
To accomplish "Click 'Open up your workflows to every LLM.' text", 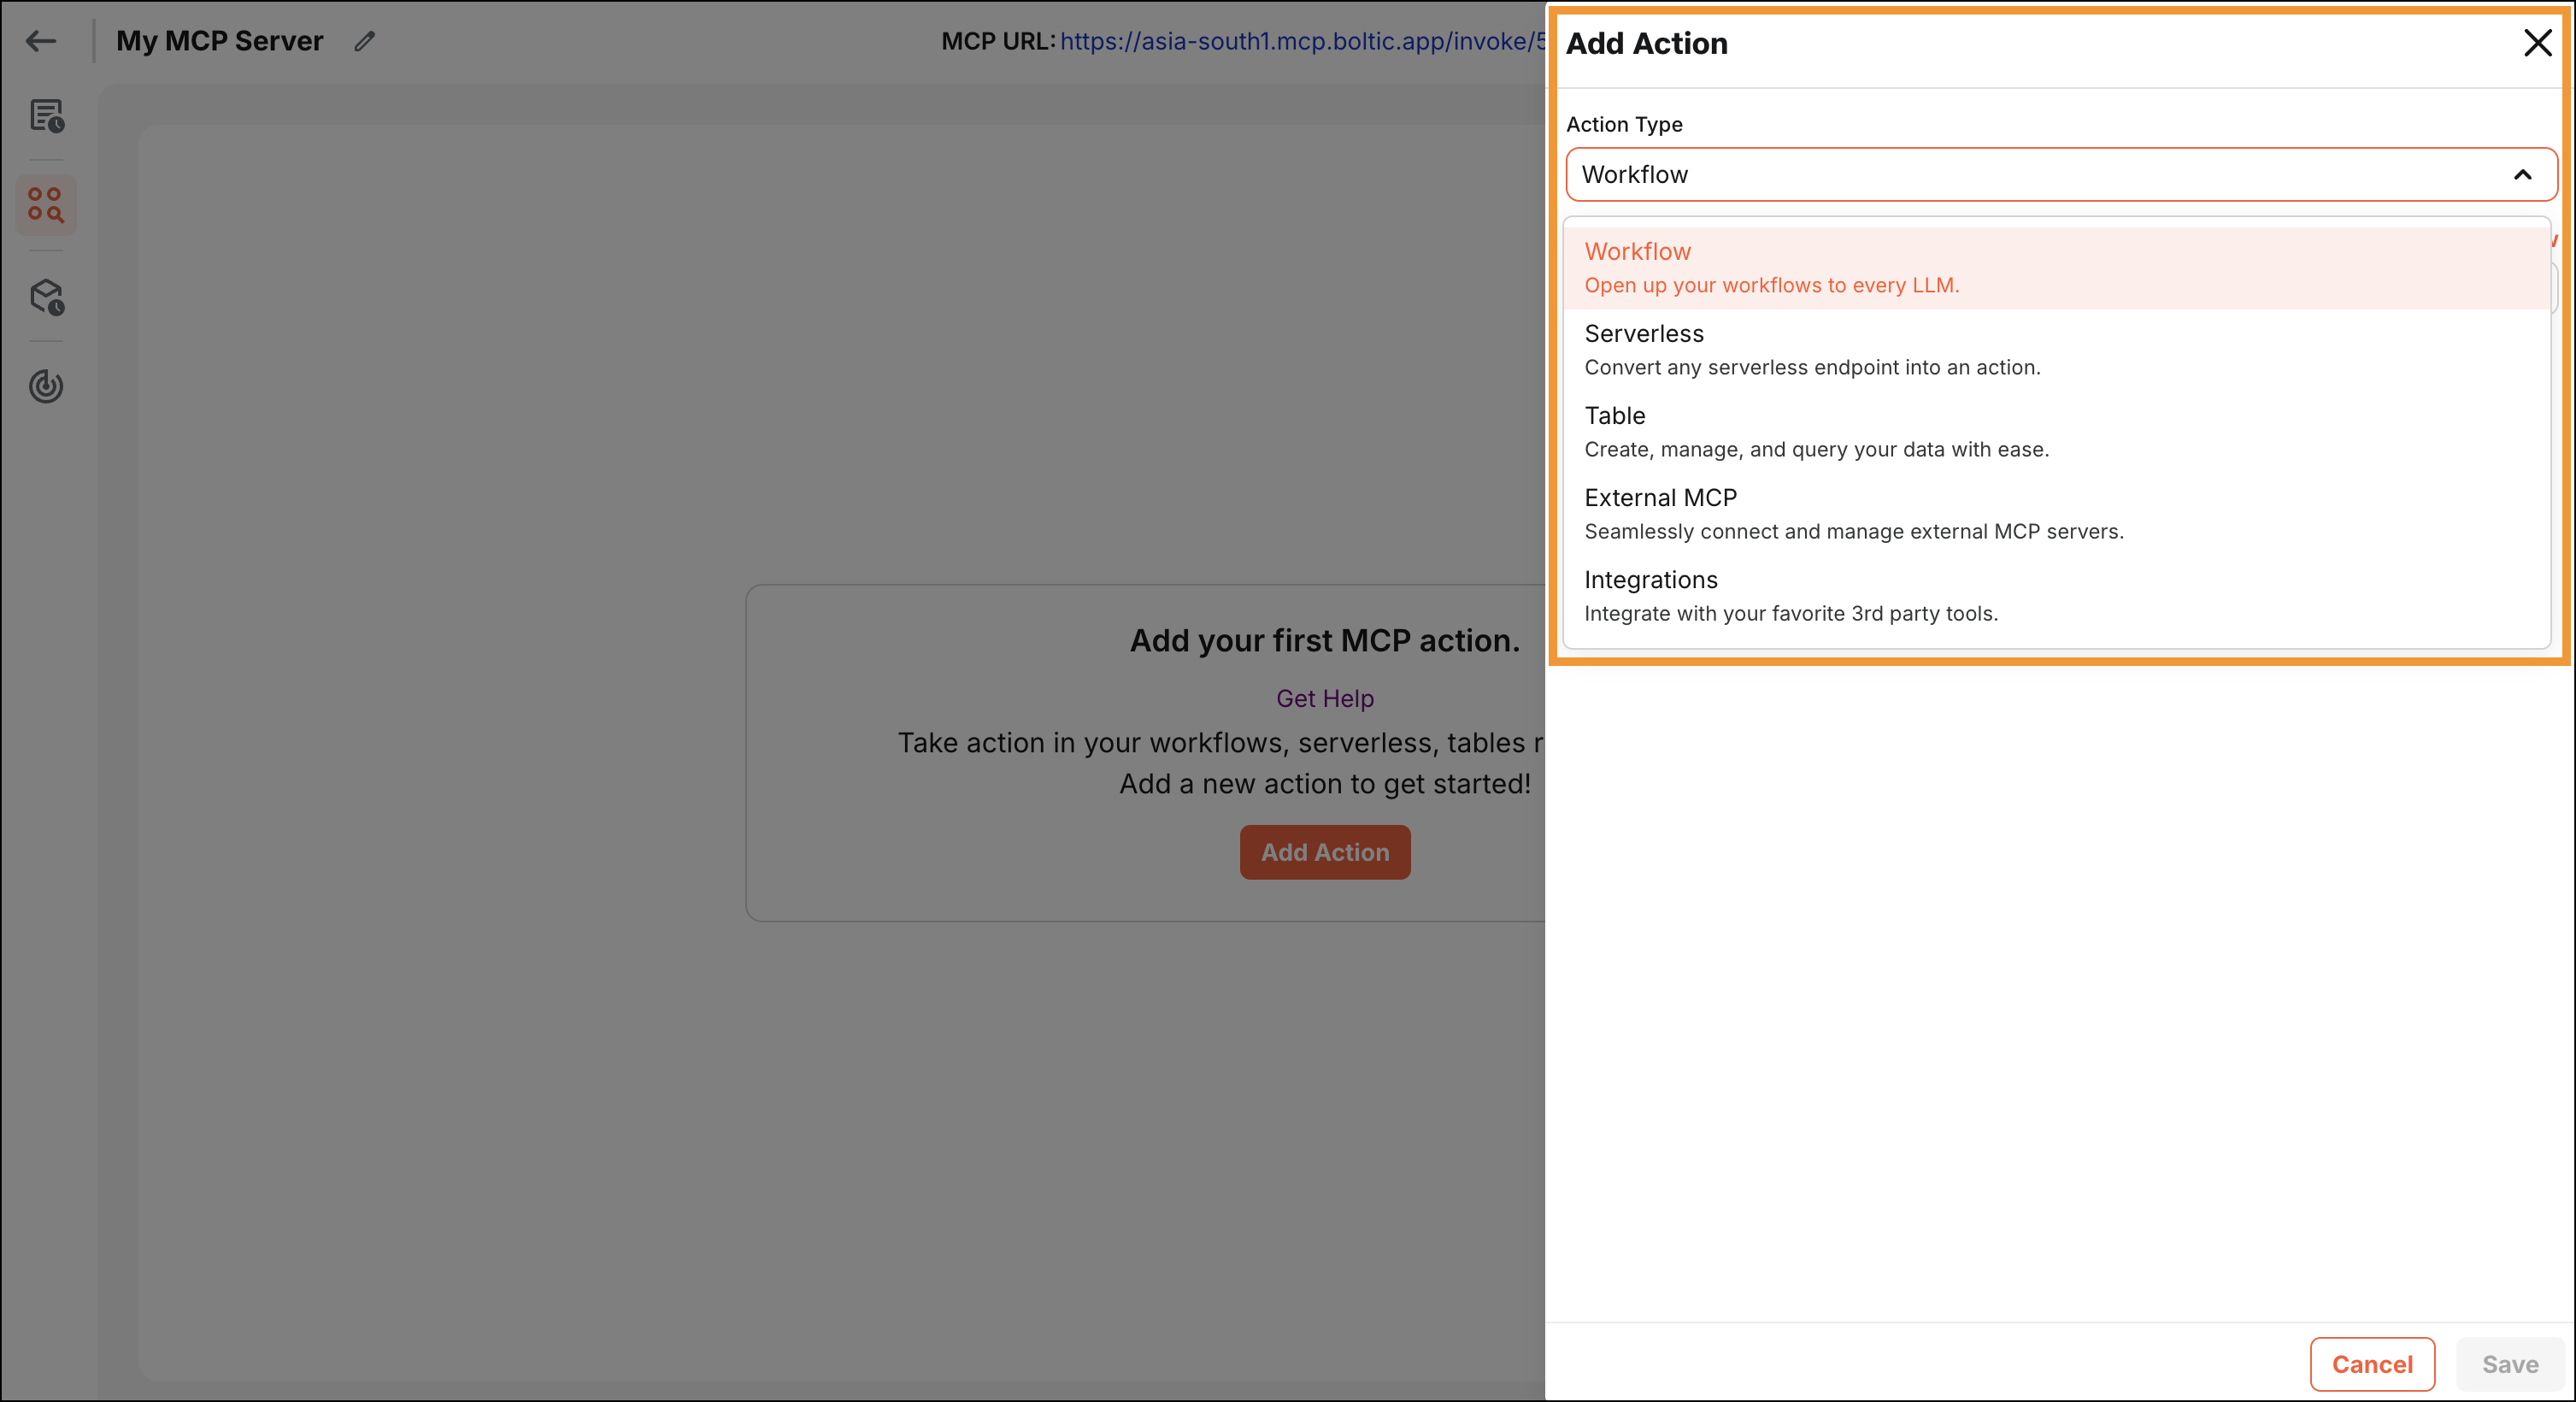I will click(x=1771, y=286).
